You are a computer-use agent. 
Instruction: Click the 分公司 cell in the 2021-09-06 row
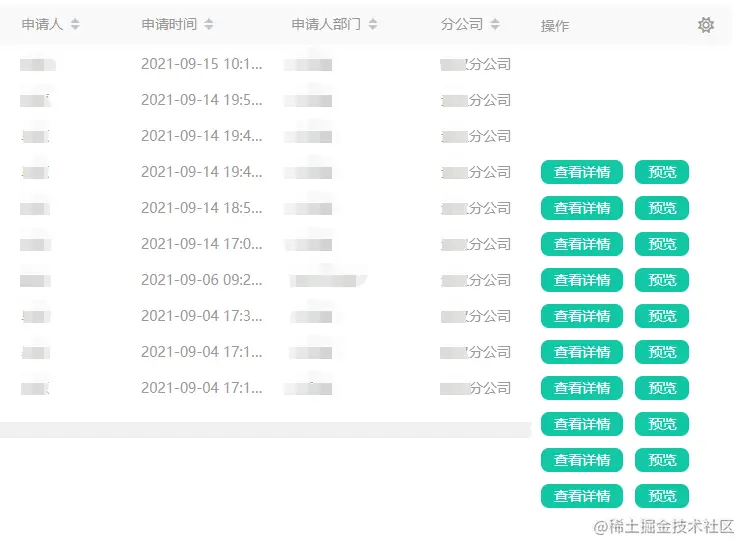pyautogui.click(x=476, y=280)
